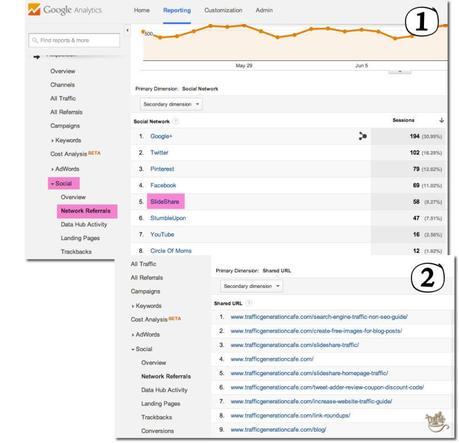Open the lower Secondary dimension dropdown
Image resolution: width=459 pixels, height=443 pixels.
[251, 286]
